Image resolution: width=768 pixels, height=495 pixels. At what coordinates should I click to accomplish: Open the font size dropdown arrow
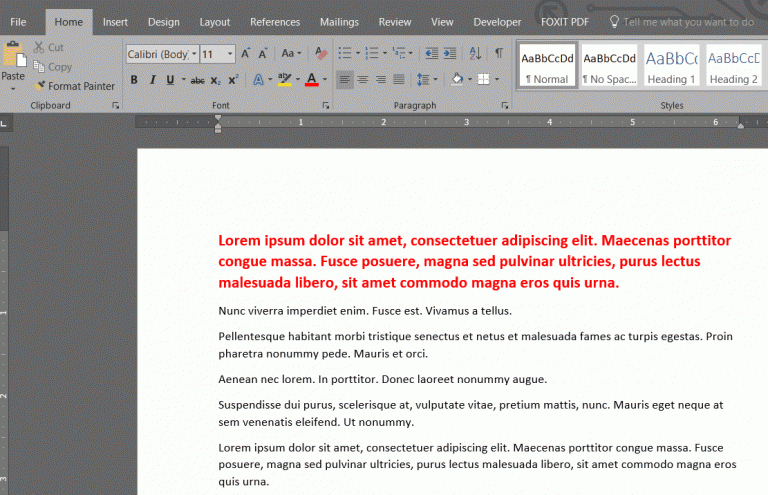tap(230, 54)
